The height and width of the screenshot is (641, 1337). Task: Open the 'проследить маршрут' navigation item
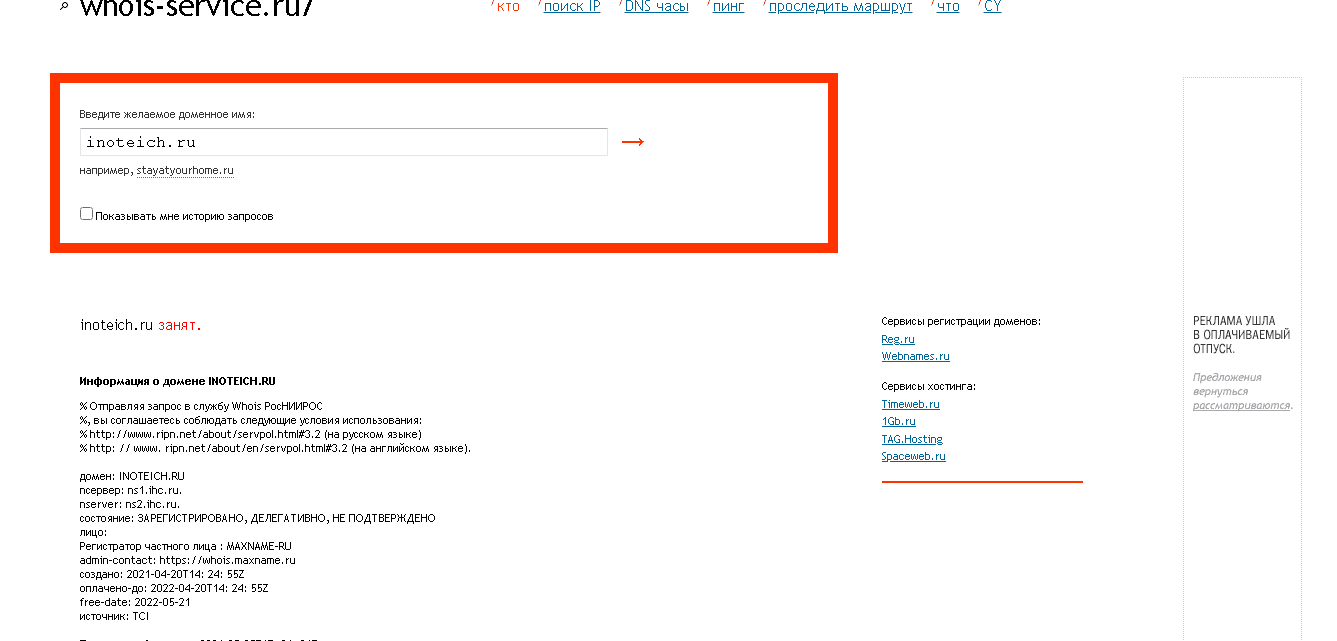838,6
